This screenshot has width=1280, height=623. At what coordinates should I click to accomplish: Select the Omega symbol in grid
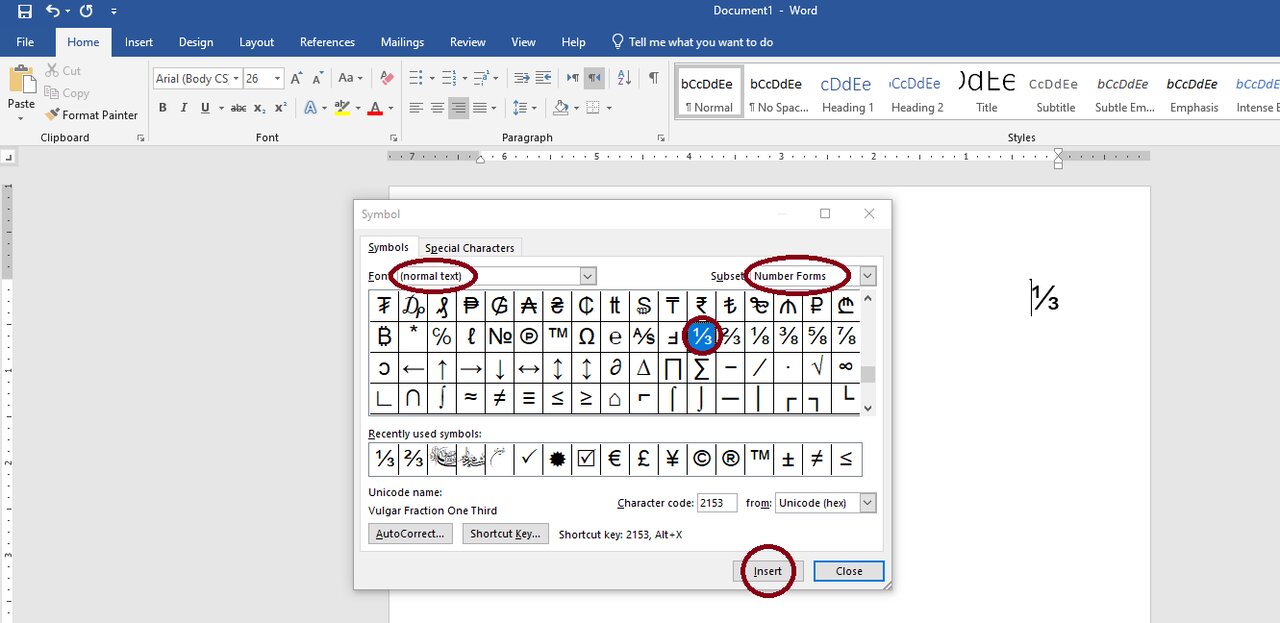click(586, 337)
